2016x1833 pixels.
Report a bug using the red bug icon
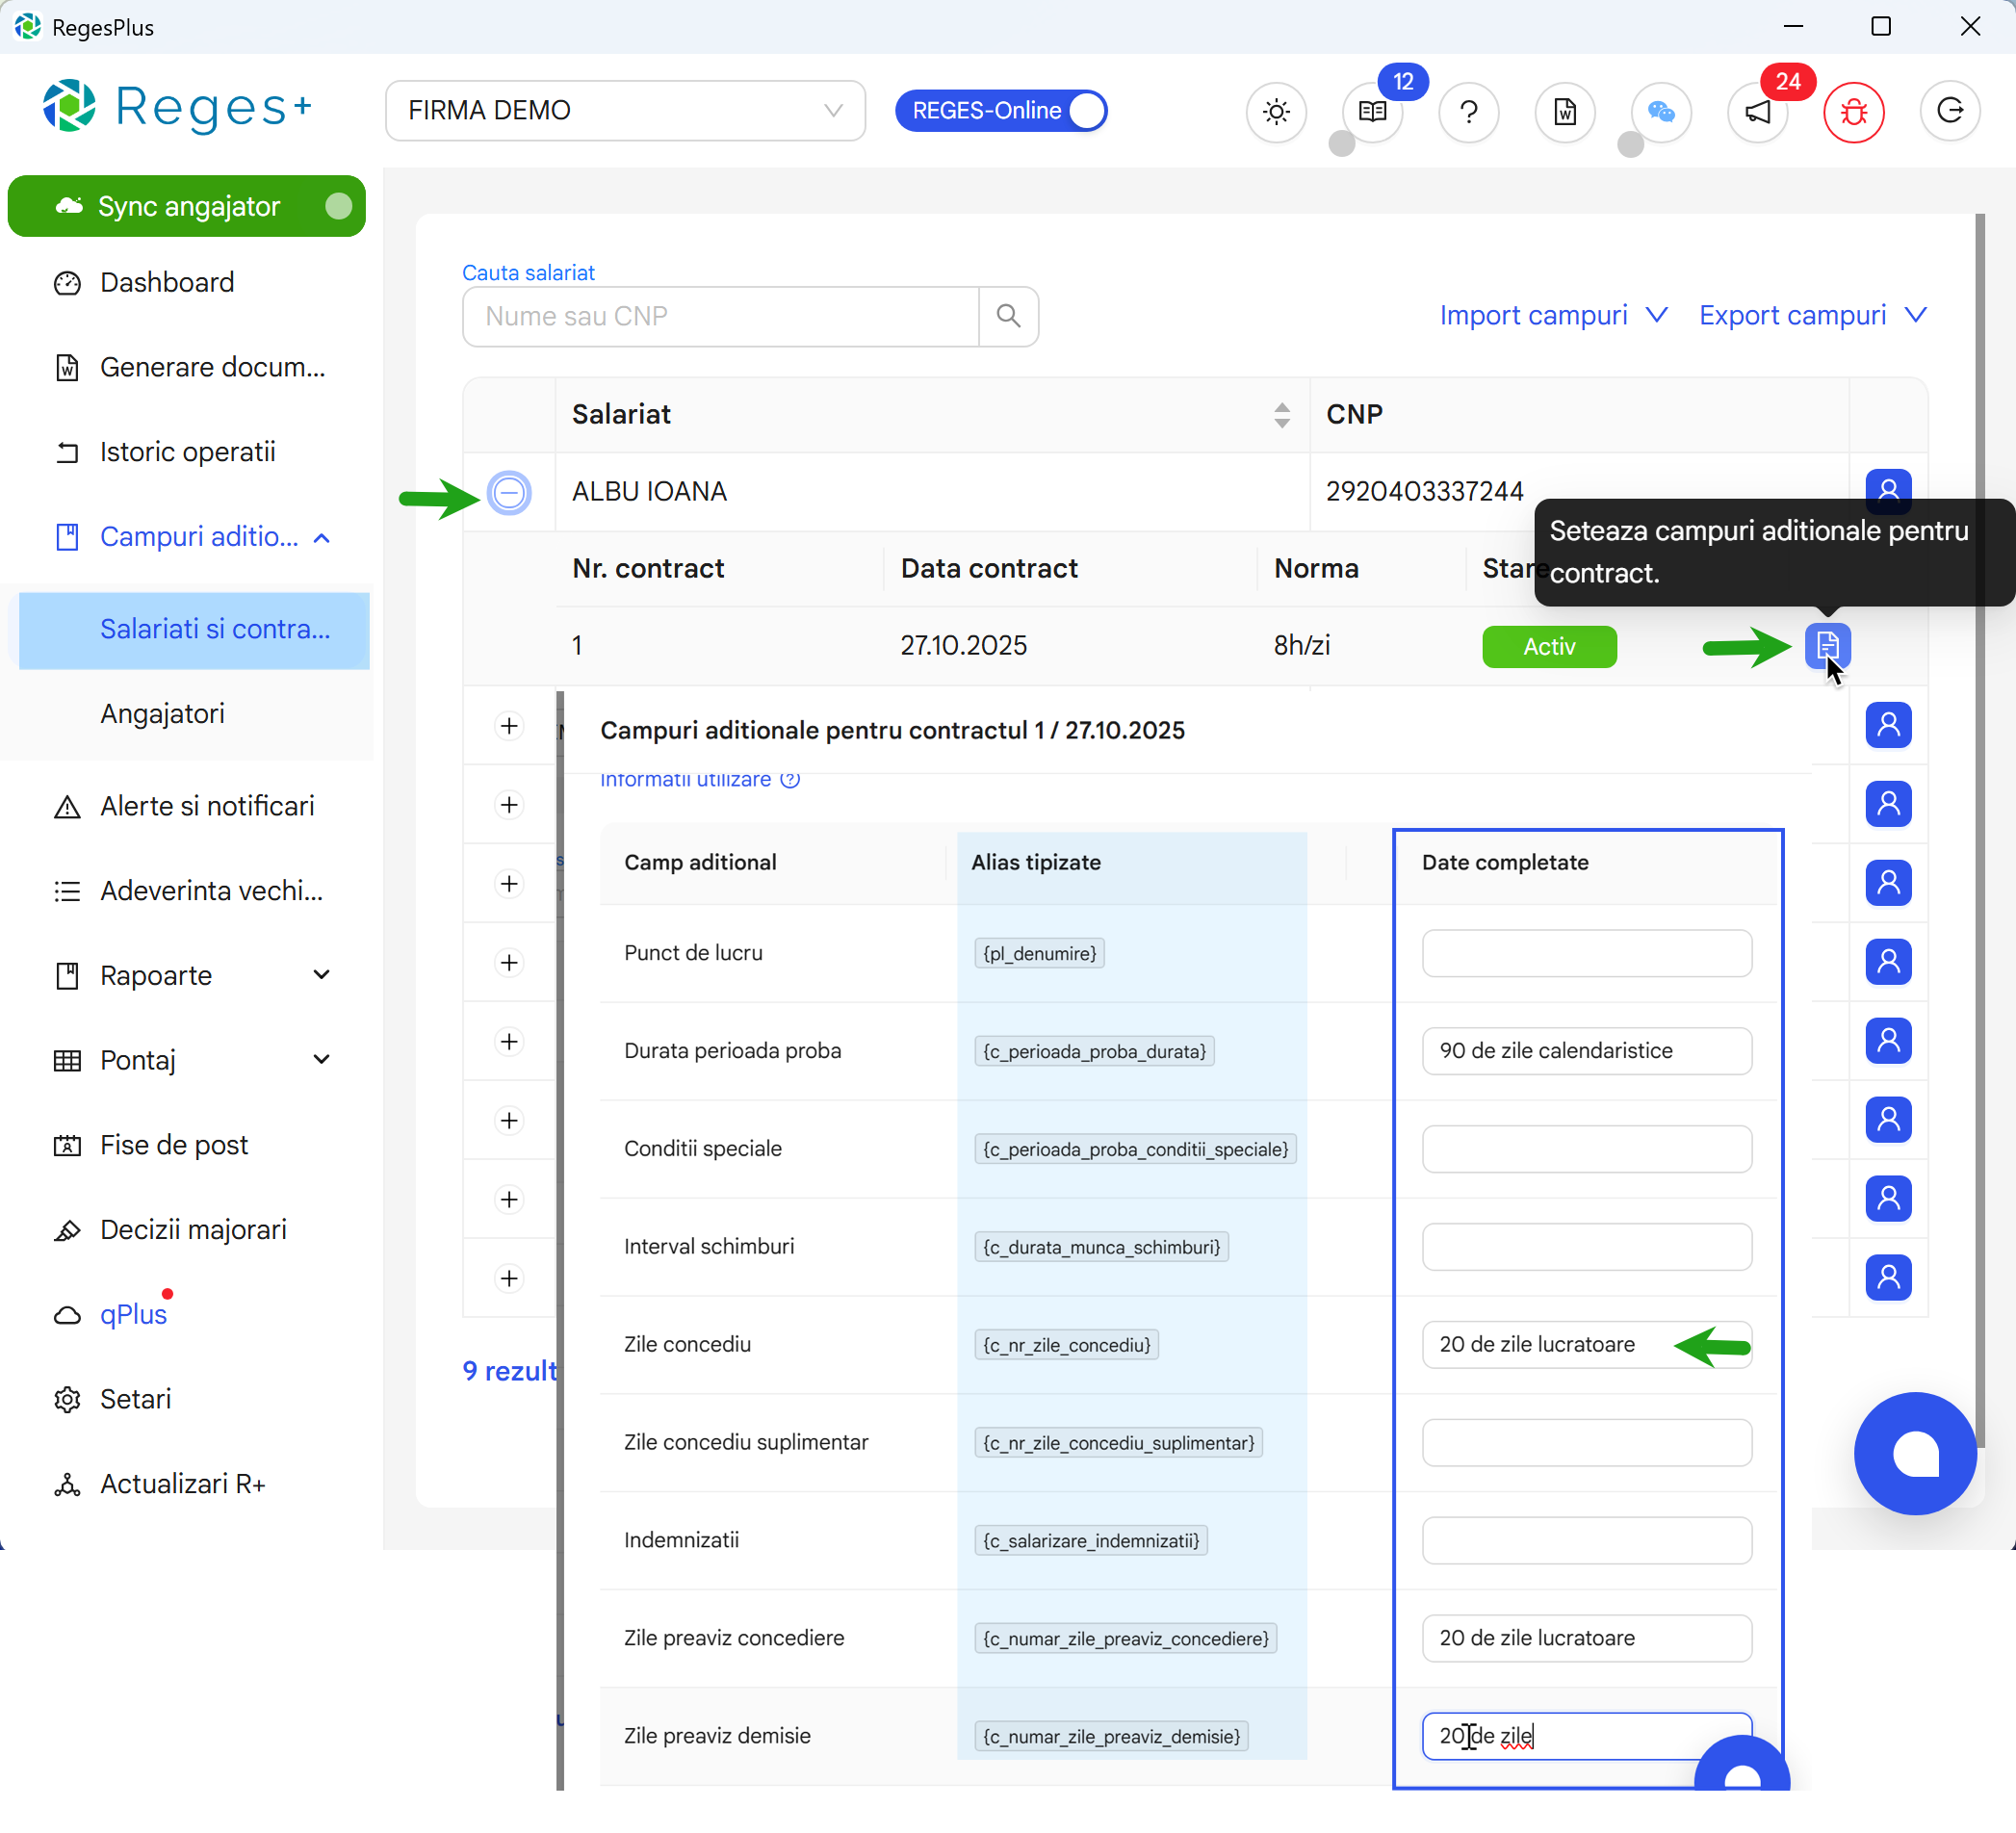click(1853, 112)
